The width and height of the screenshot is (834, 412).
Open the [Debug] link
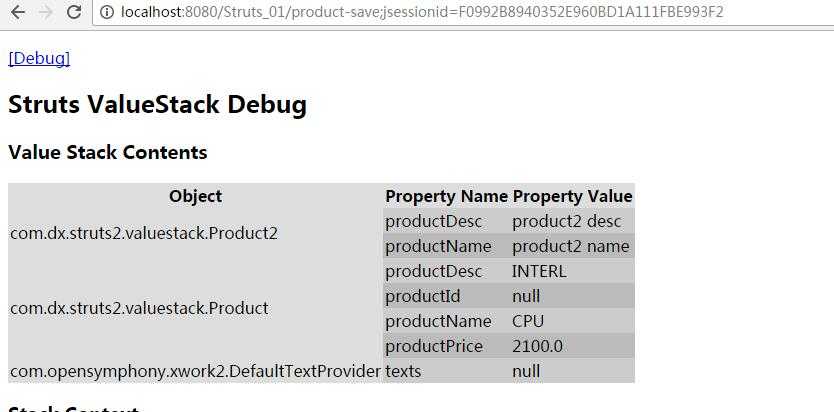tap(39, 58)
